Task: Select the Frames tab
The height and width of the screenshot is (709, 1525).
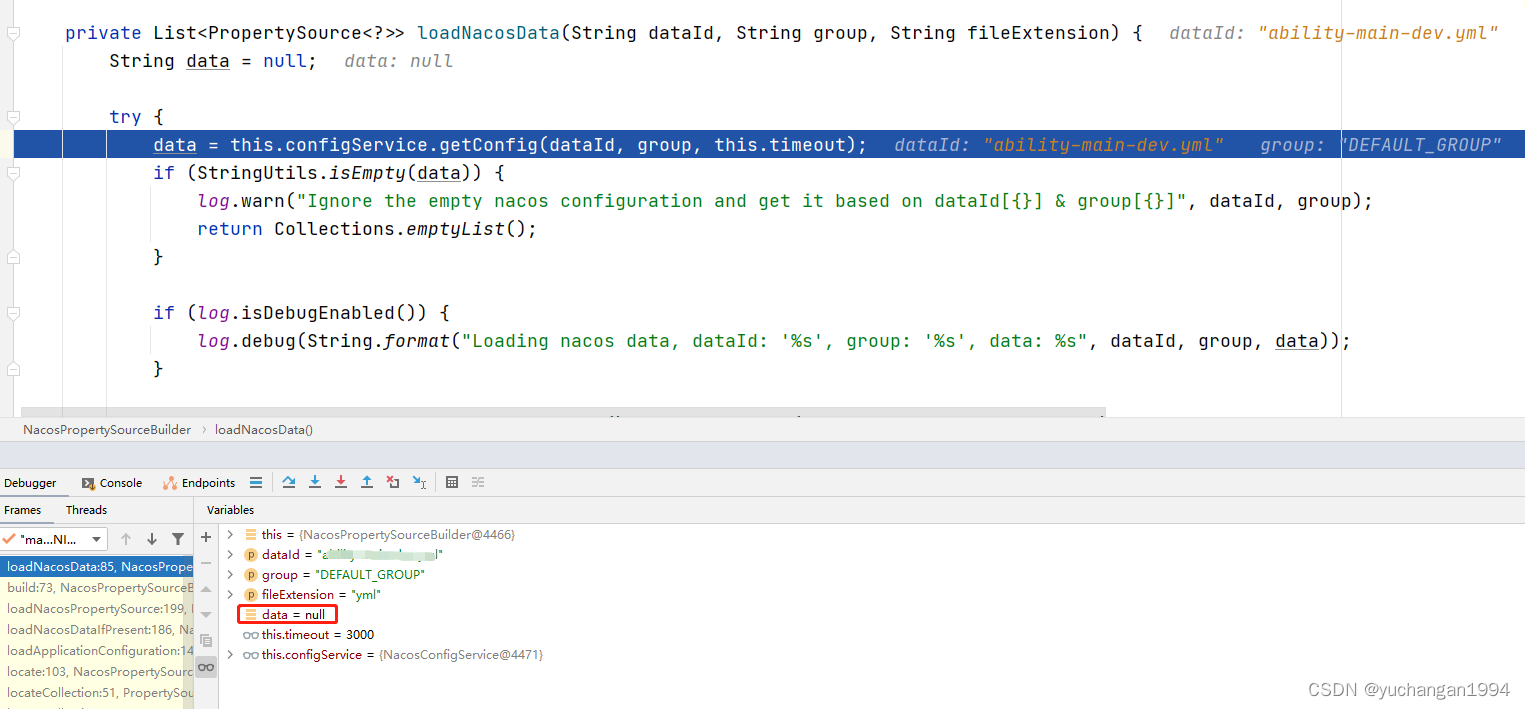Action: point(23,510)
